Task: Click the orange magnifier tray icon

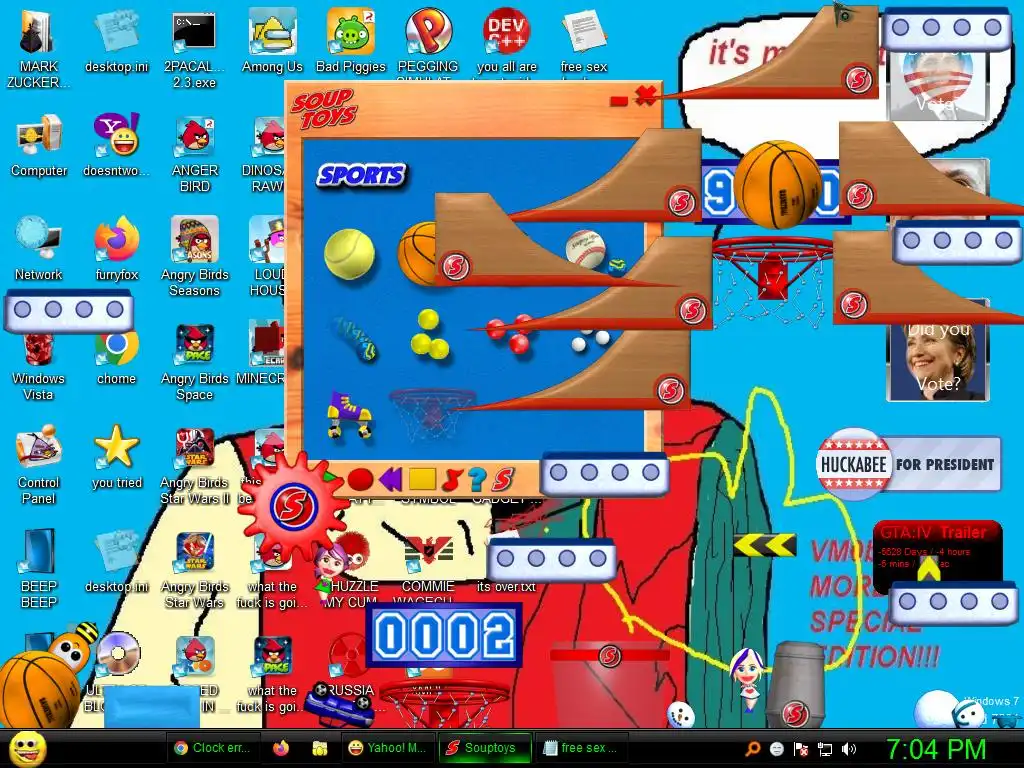Action: pyautogui.click(x=753, y=749)
